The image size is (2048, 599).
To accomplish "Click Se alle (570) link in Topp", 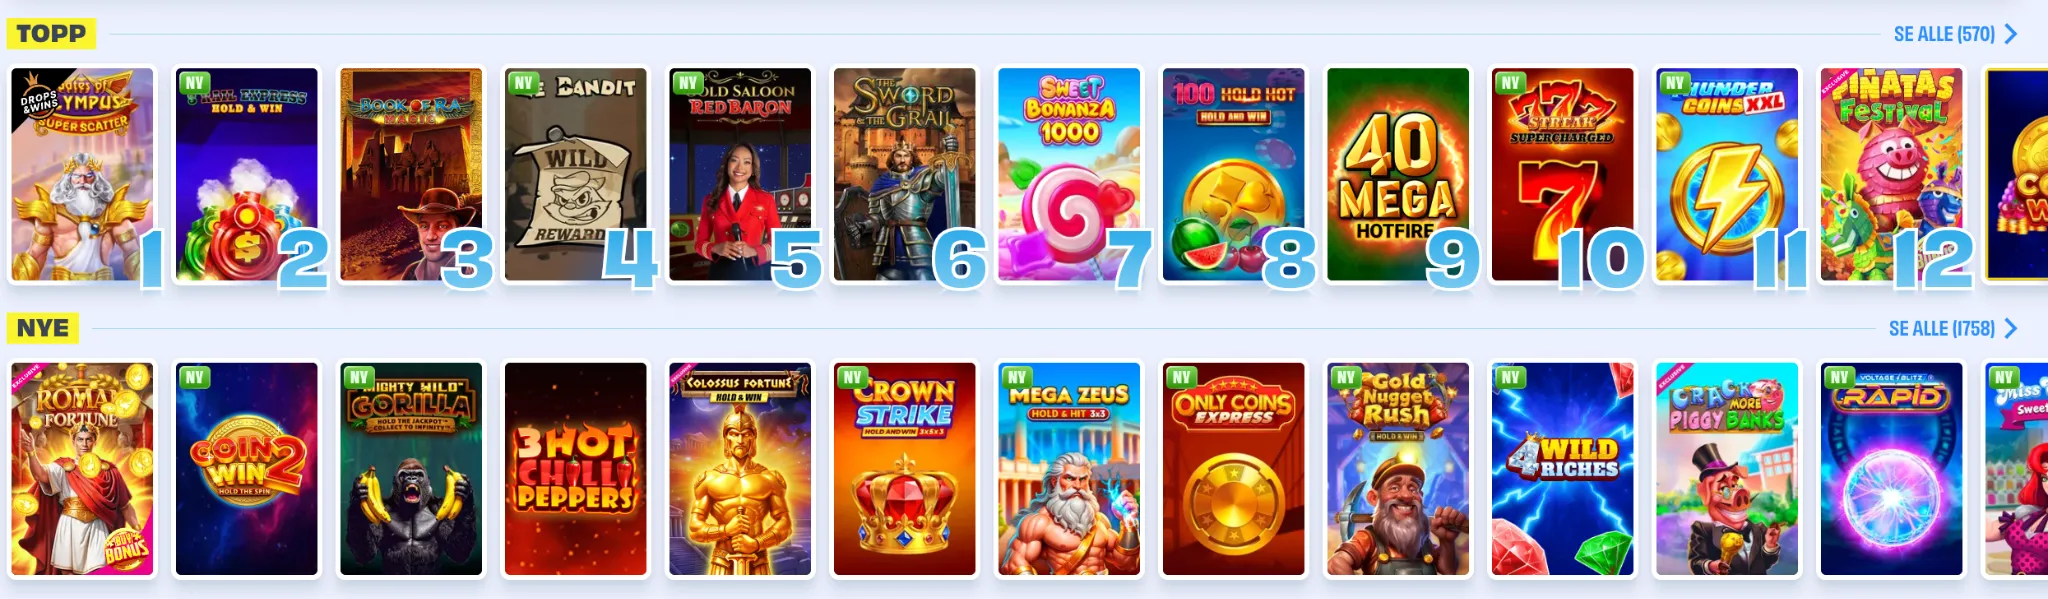I will click(x=1944, y=34).
